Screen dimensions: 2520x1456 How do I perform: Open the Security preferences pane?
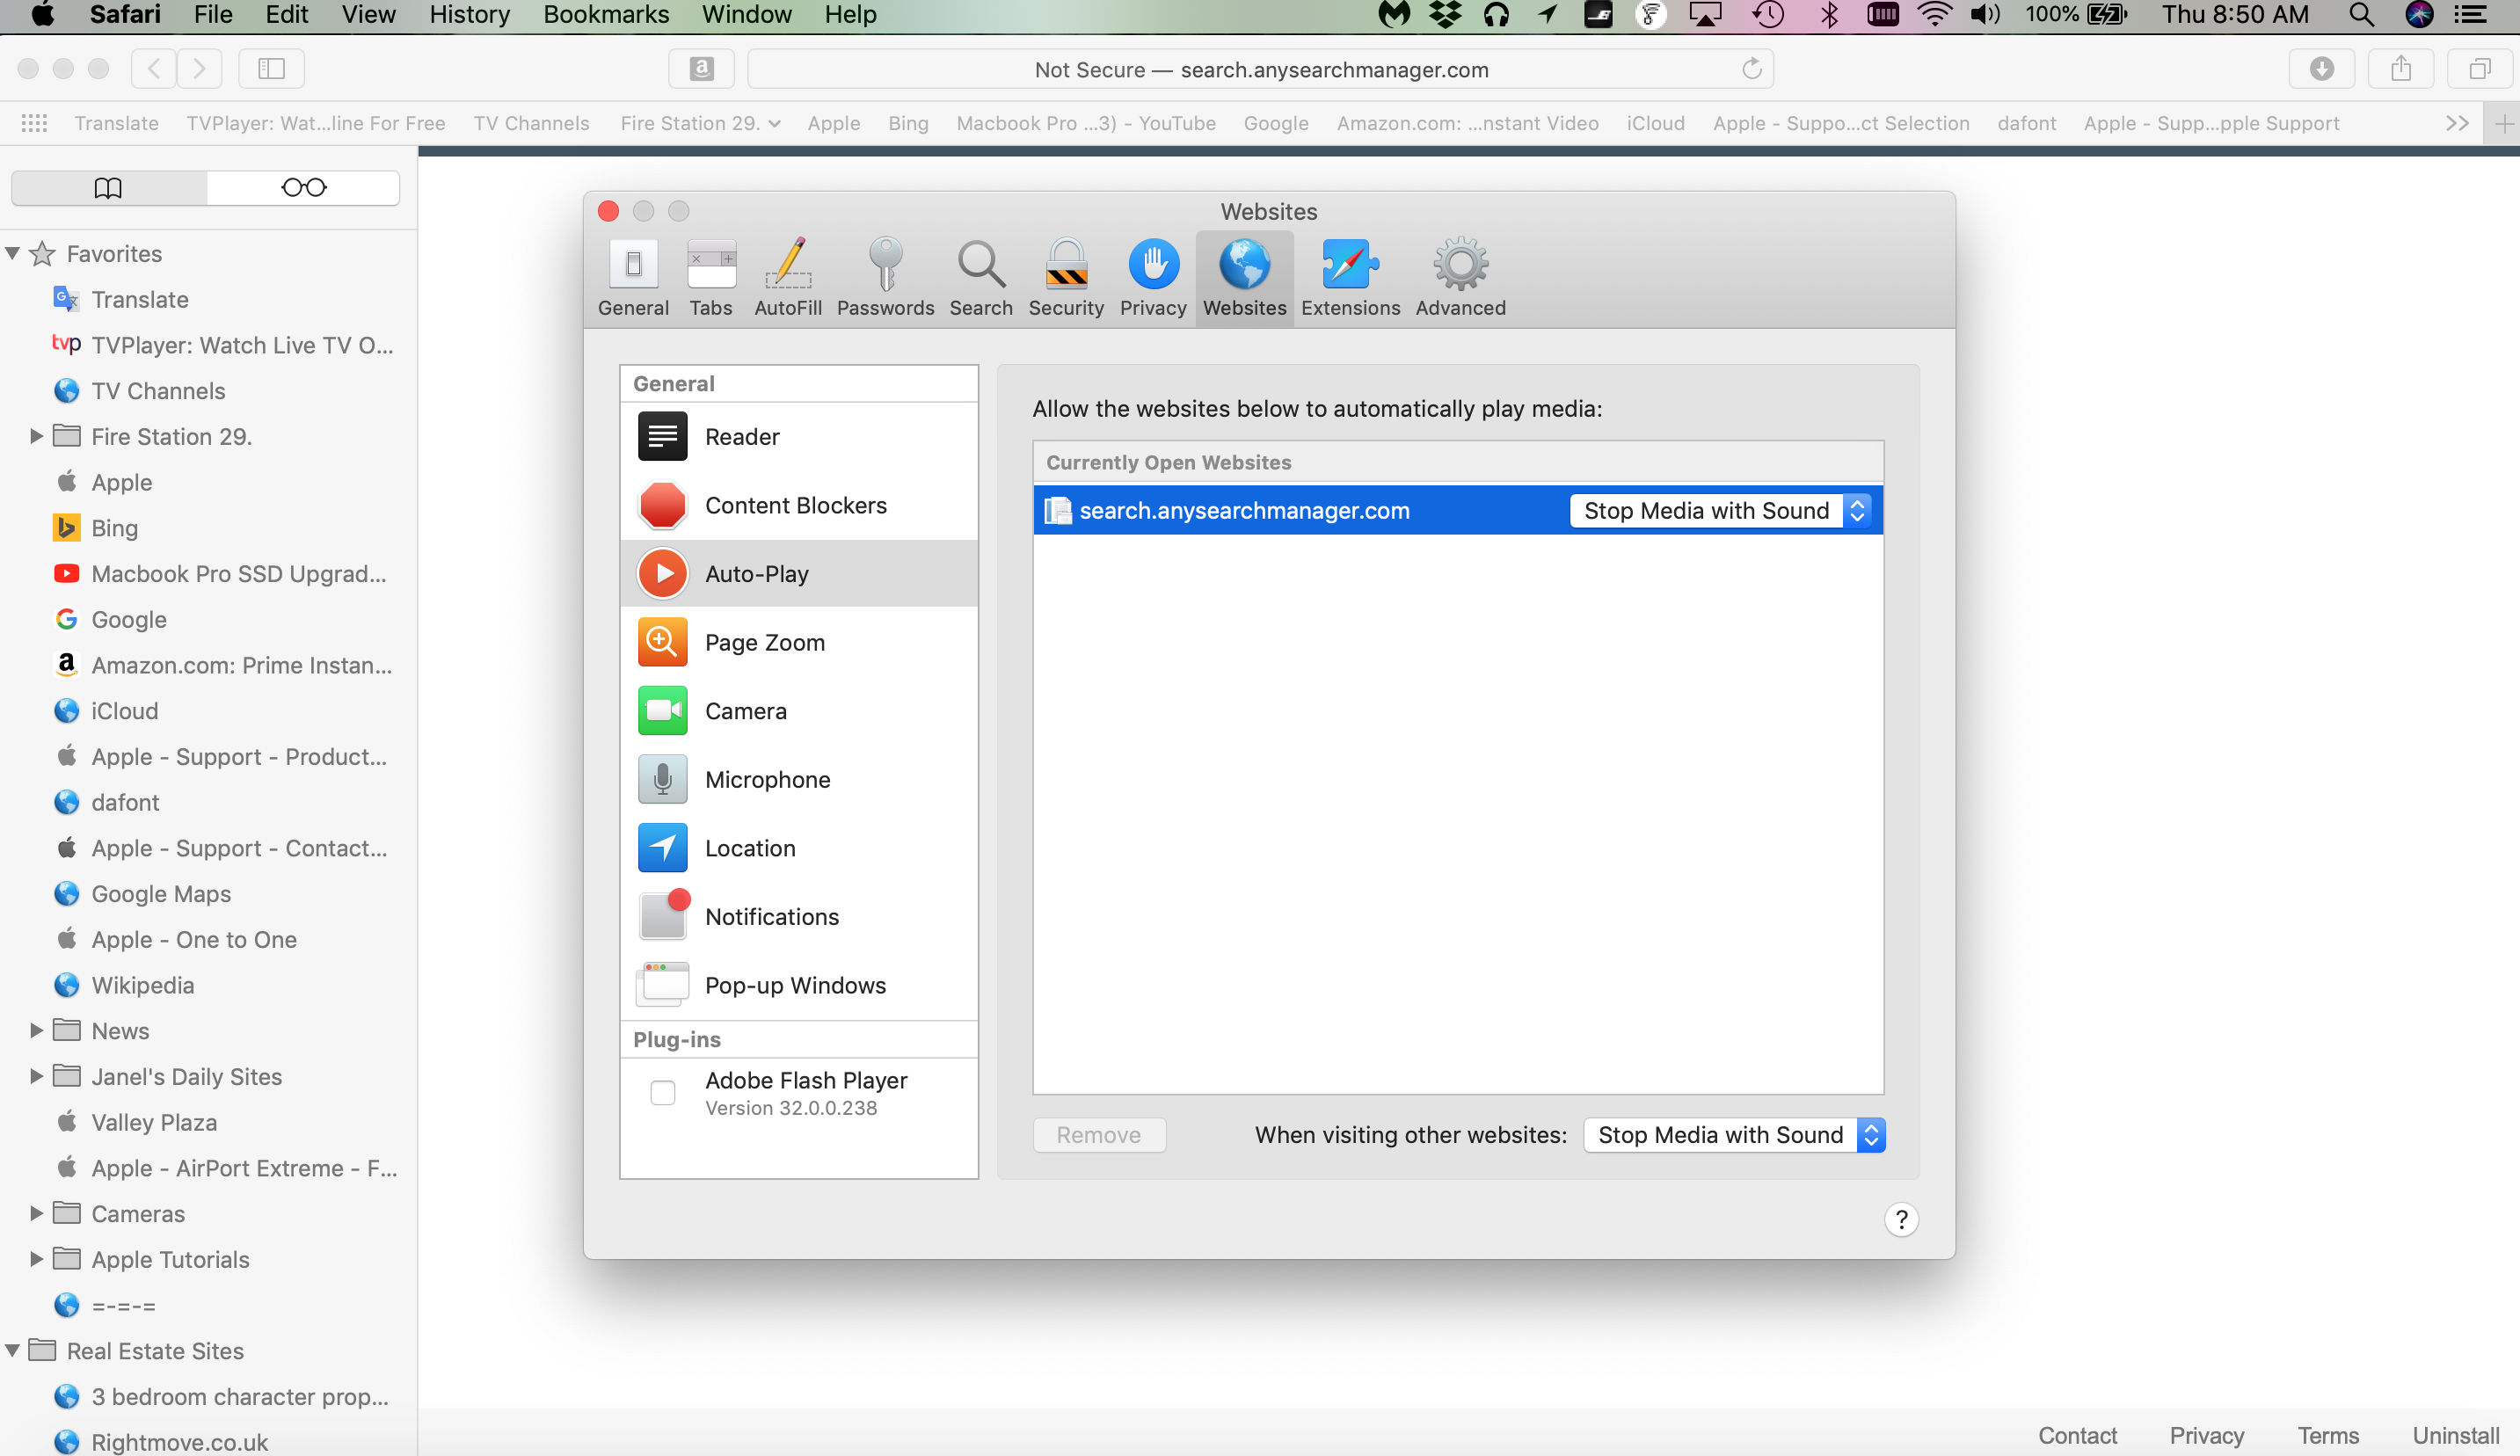click(x=1066, y=278)
